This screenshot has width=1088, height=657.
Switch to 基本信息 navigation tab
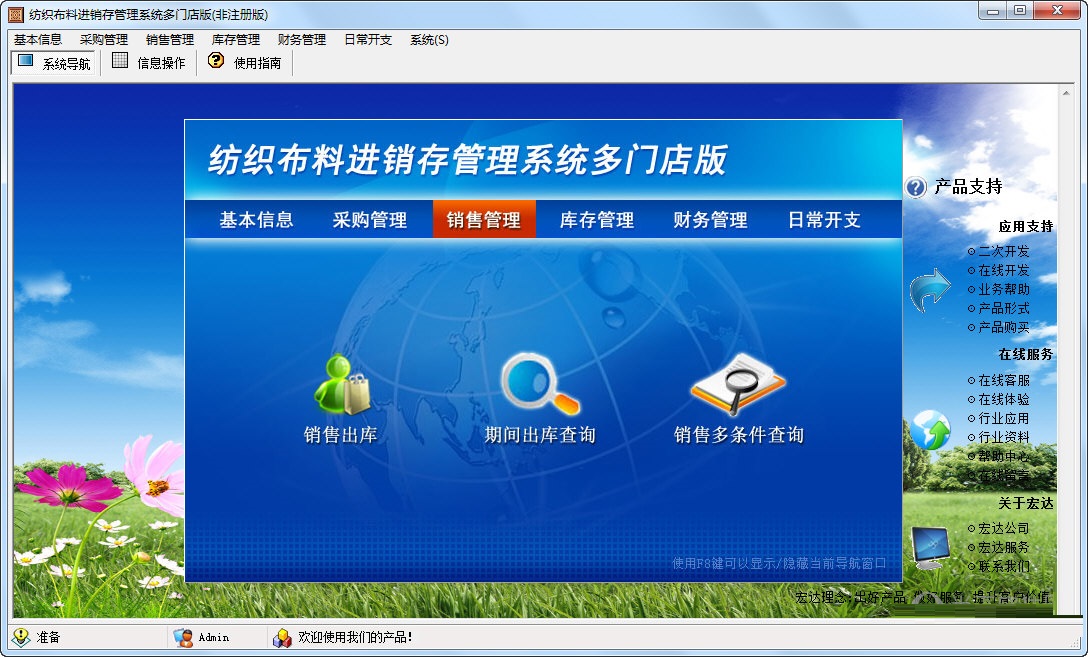[x=256, y=220]
